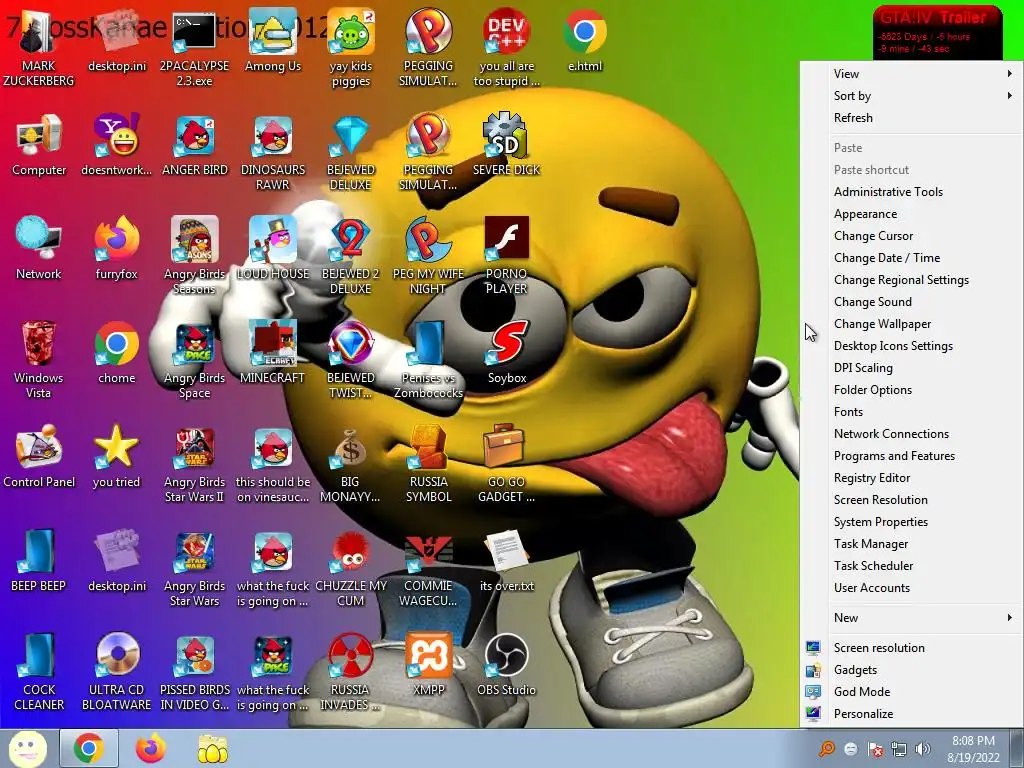Open Task Manager from context menu
The image size is (1024, 768).
click(x=911, y=544)
